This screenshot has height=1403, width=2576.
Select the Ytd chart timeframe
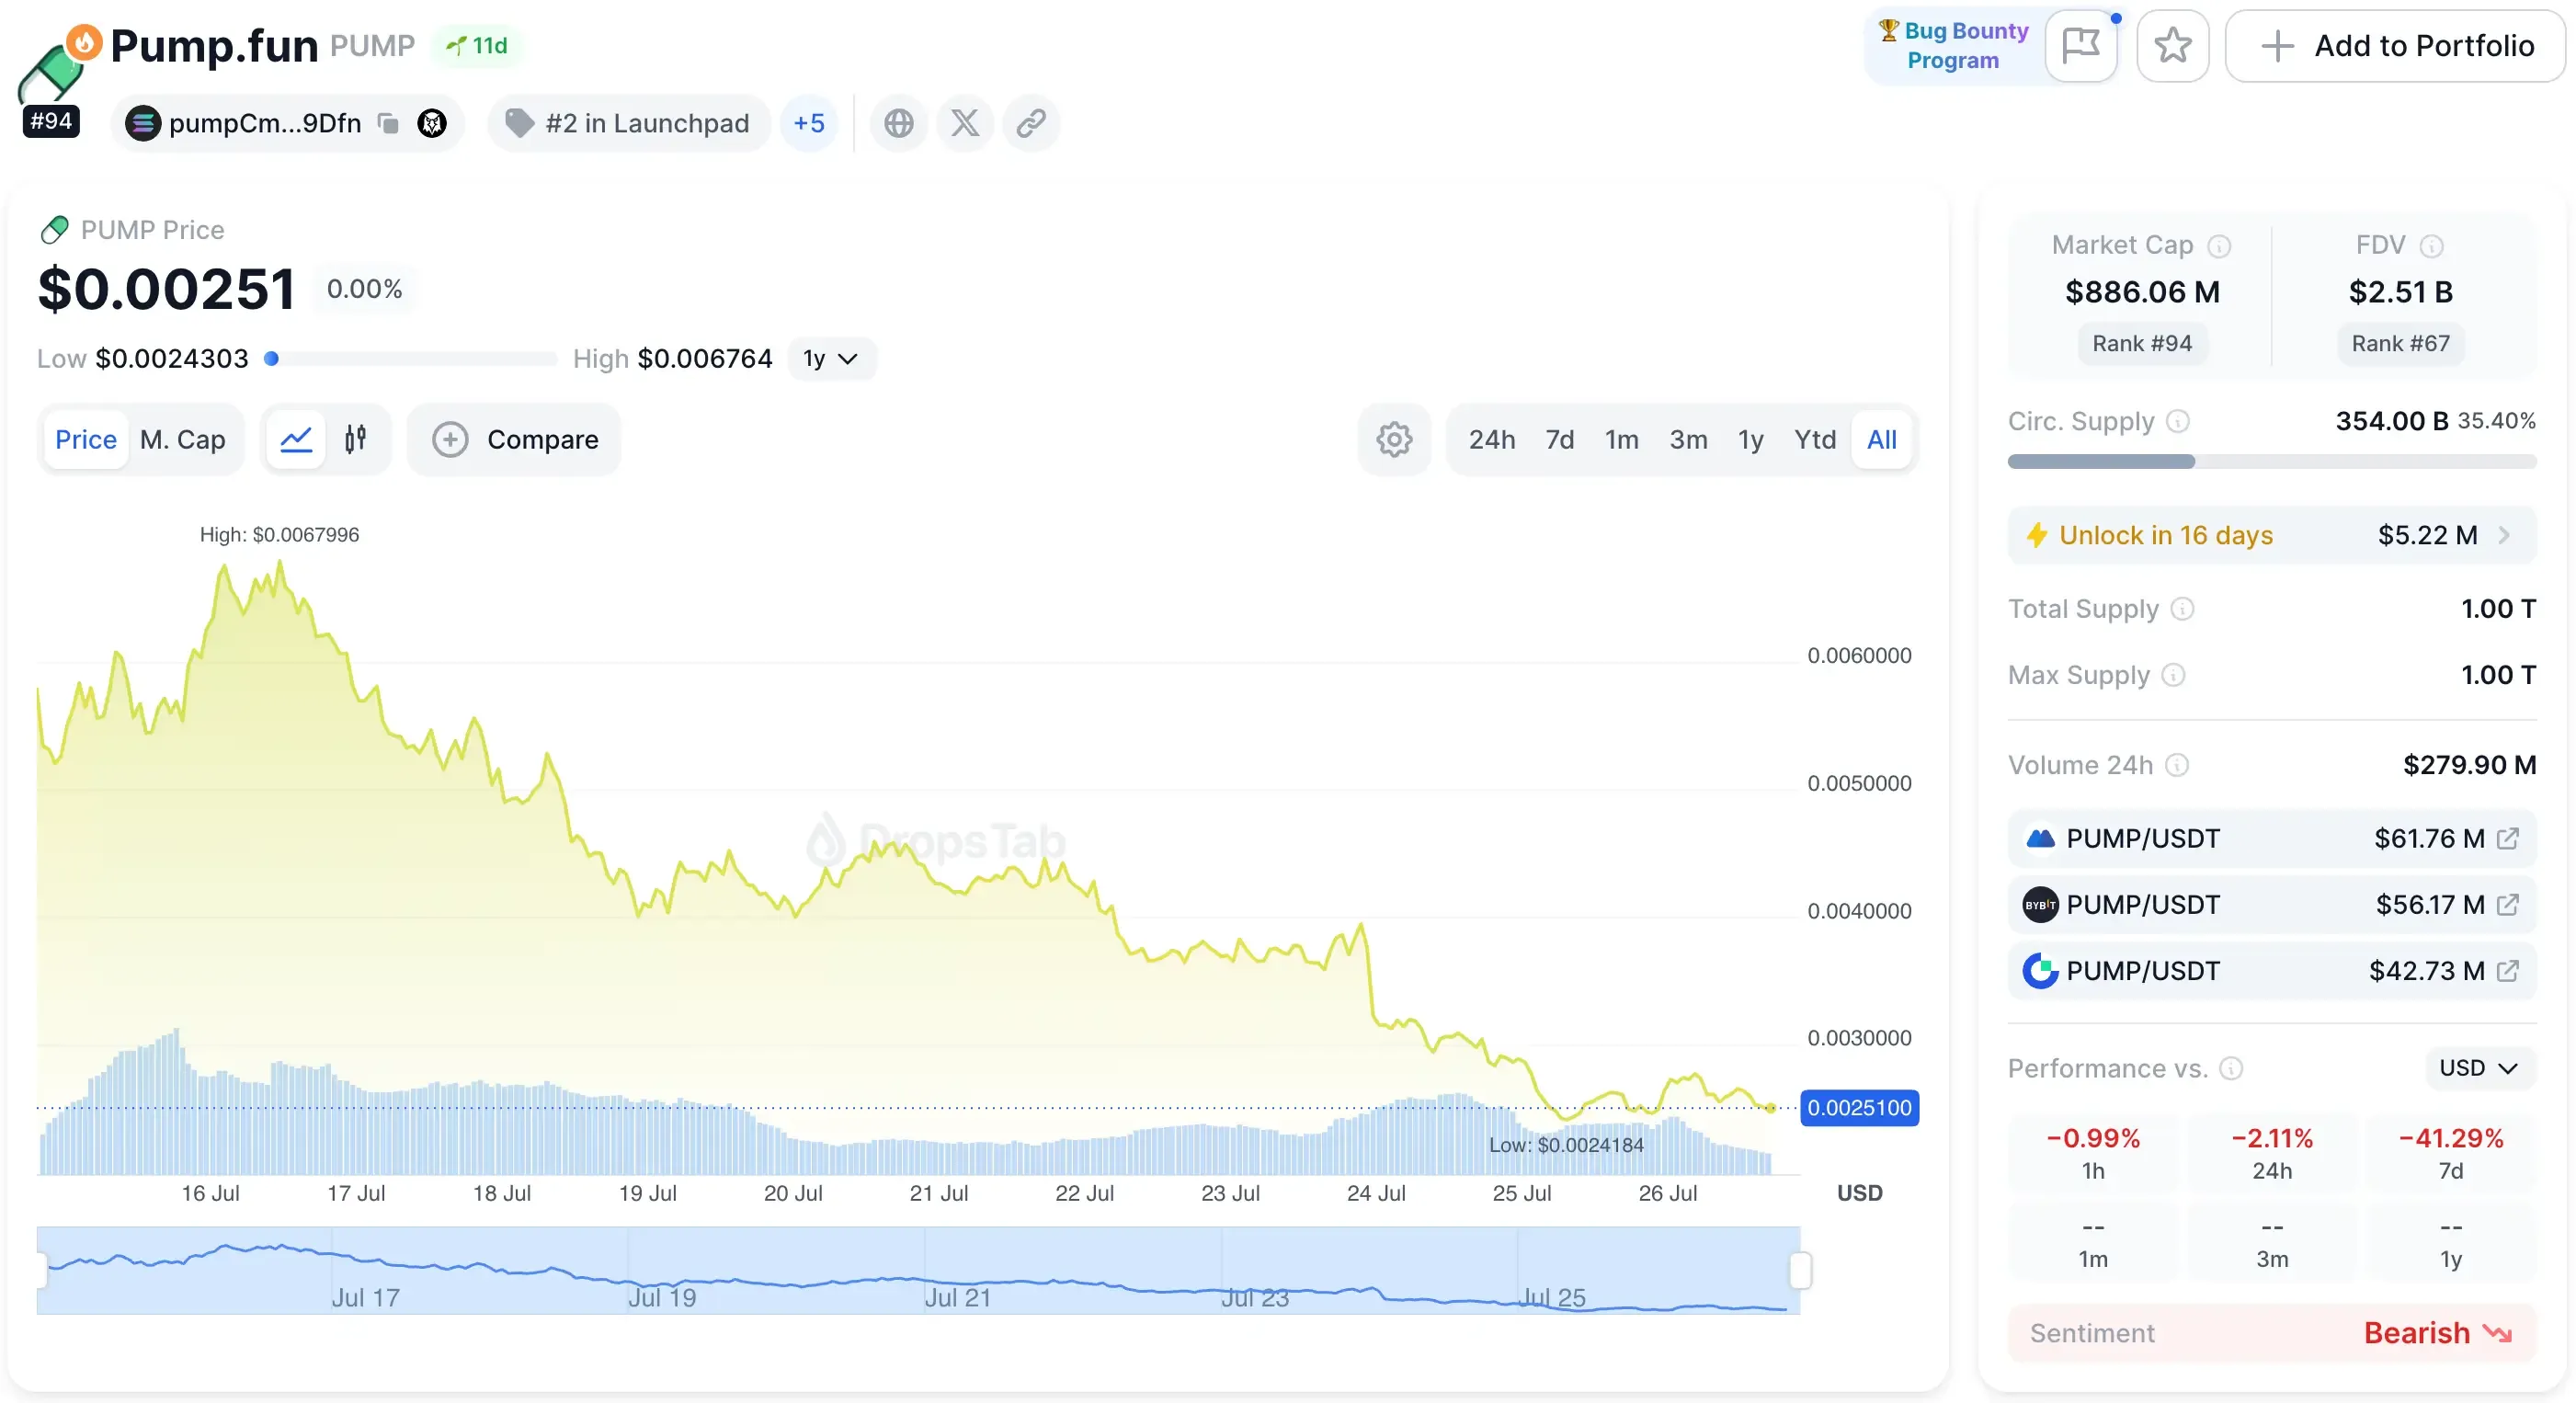(x=1814, y=439)
